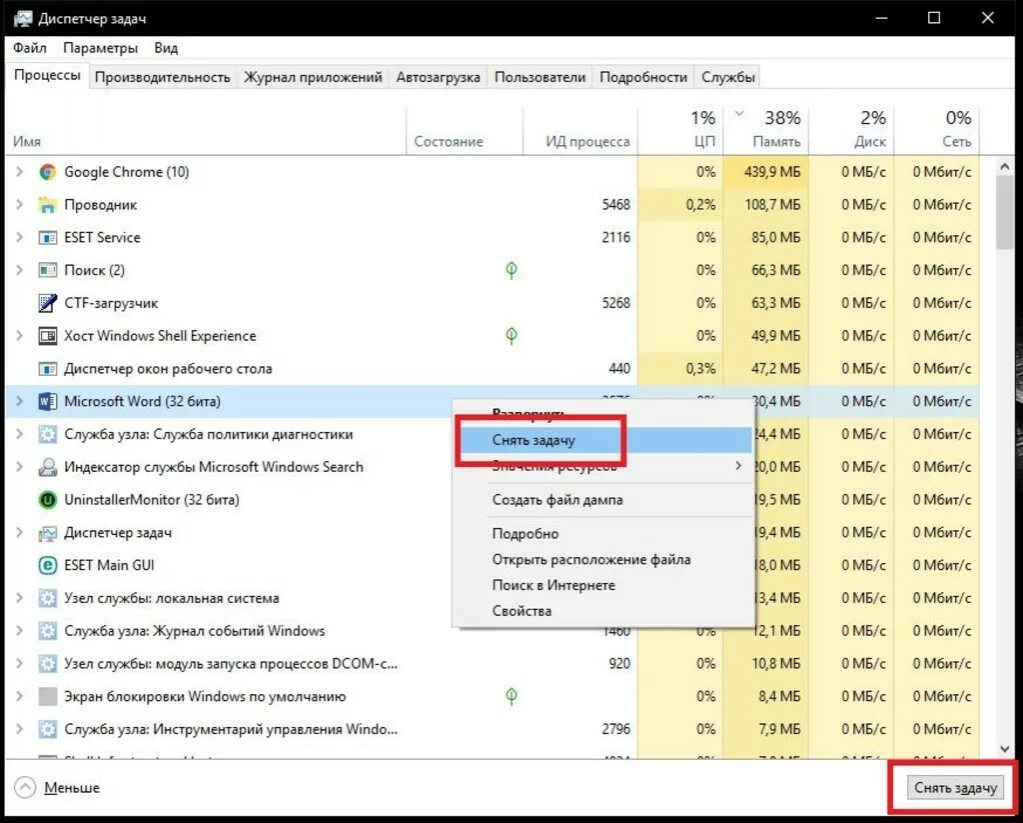
Task: Click the Узел службы: локальная система icon
Action: tap(47, 598)
